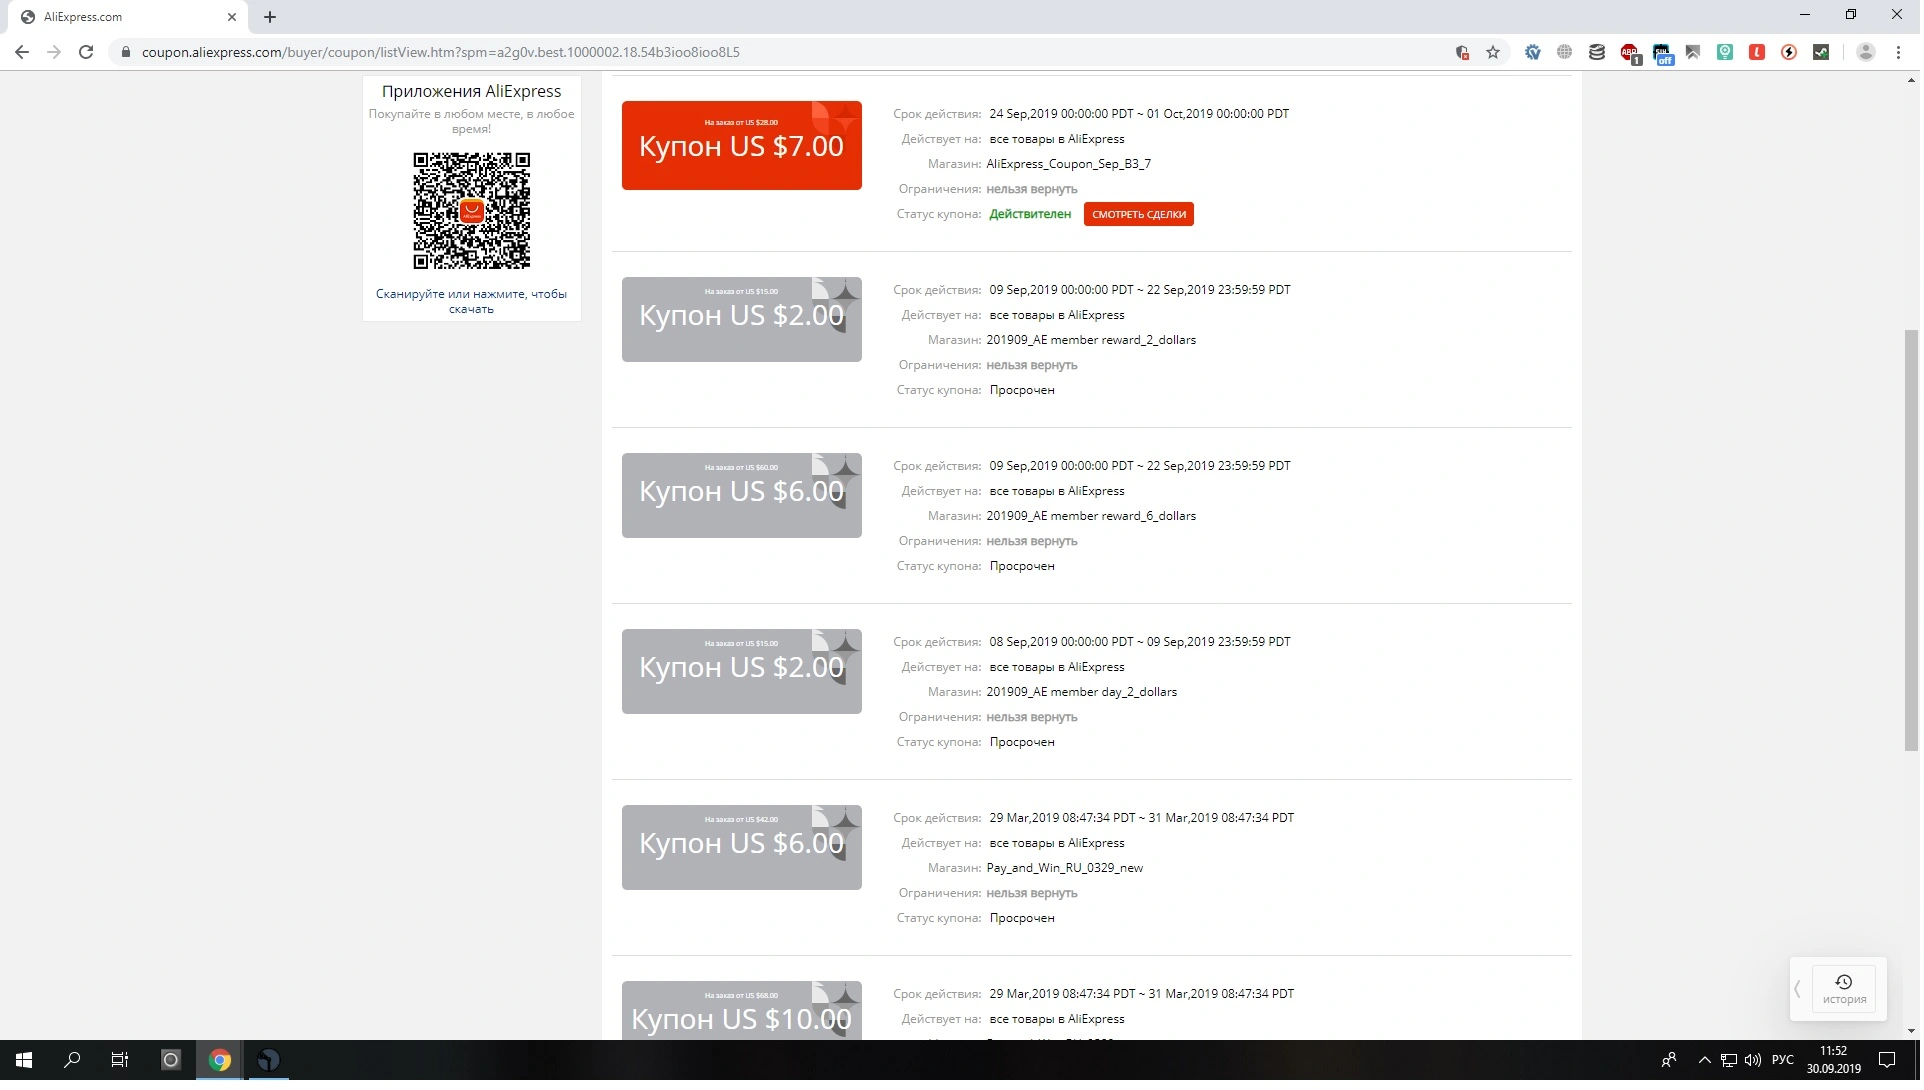Open Windows taskbar search

click(72, 1060)
